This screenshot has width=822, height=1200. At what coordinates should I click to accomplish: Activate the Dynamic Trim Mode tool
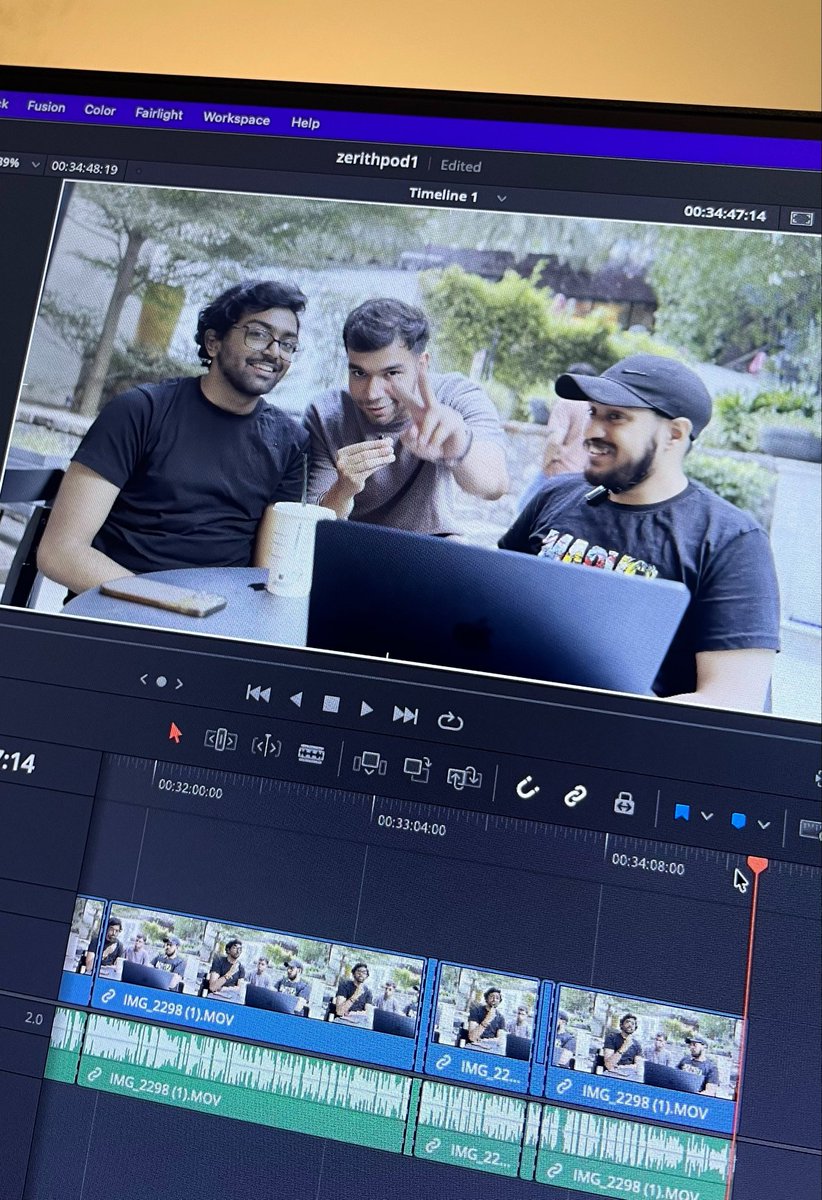266,746
